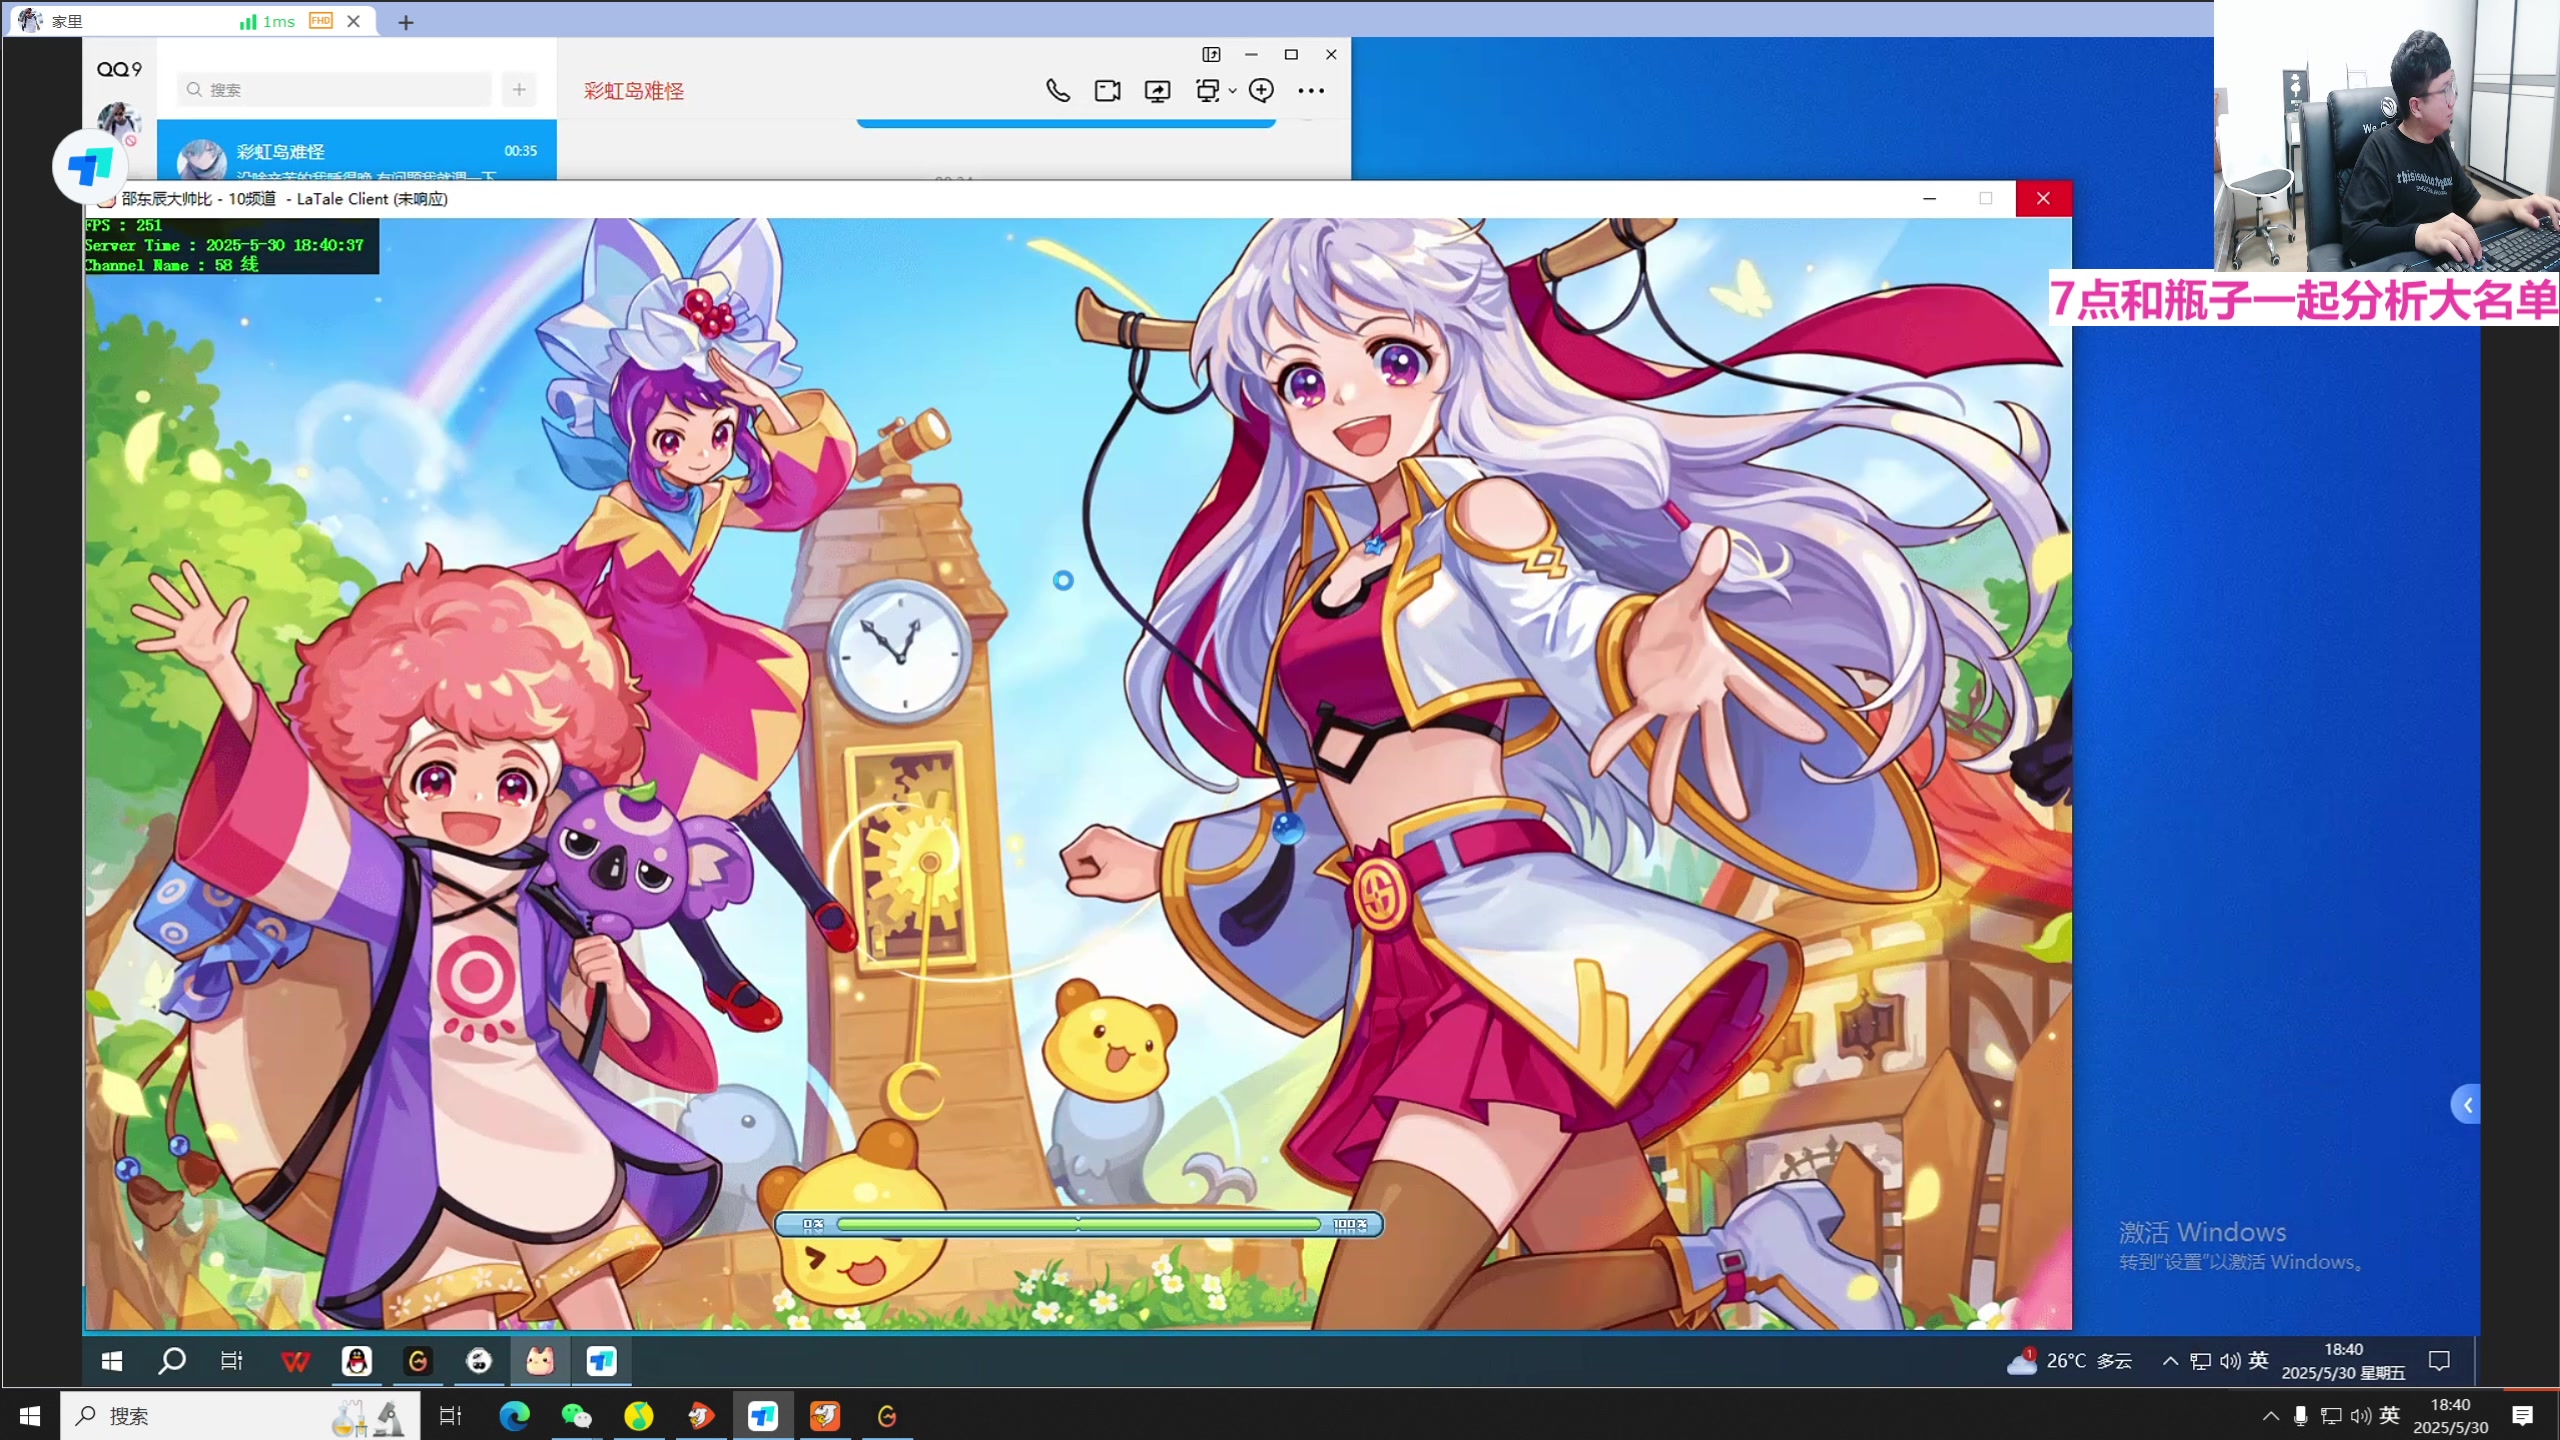Open WPS Office on the remote taskbar

pyautogui.click(x=296, y=1361)
